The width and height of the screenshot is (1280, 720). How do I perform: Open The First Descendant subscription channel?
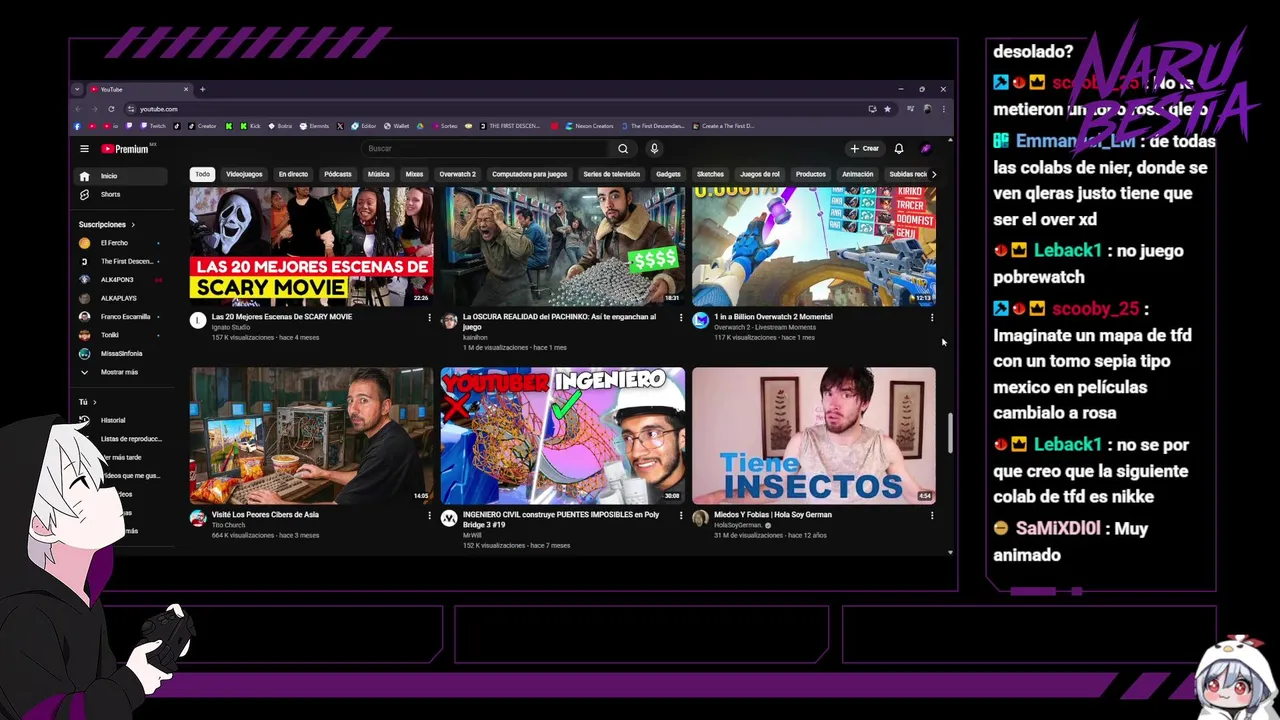121,262
